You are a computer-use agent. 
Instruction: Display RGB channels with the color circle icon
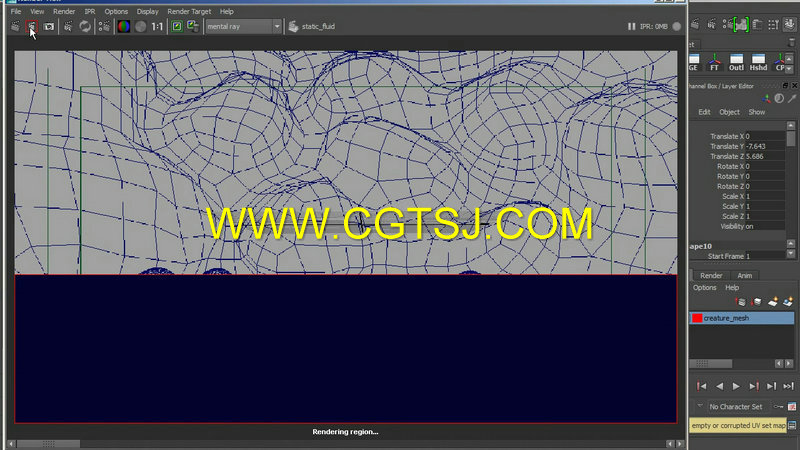(x=123, y=27)
